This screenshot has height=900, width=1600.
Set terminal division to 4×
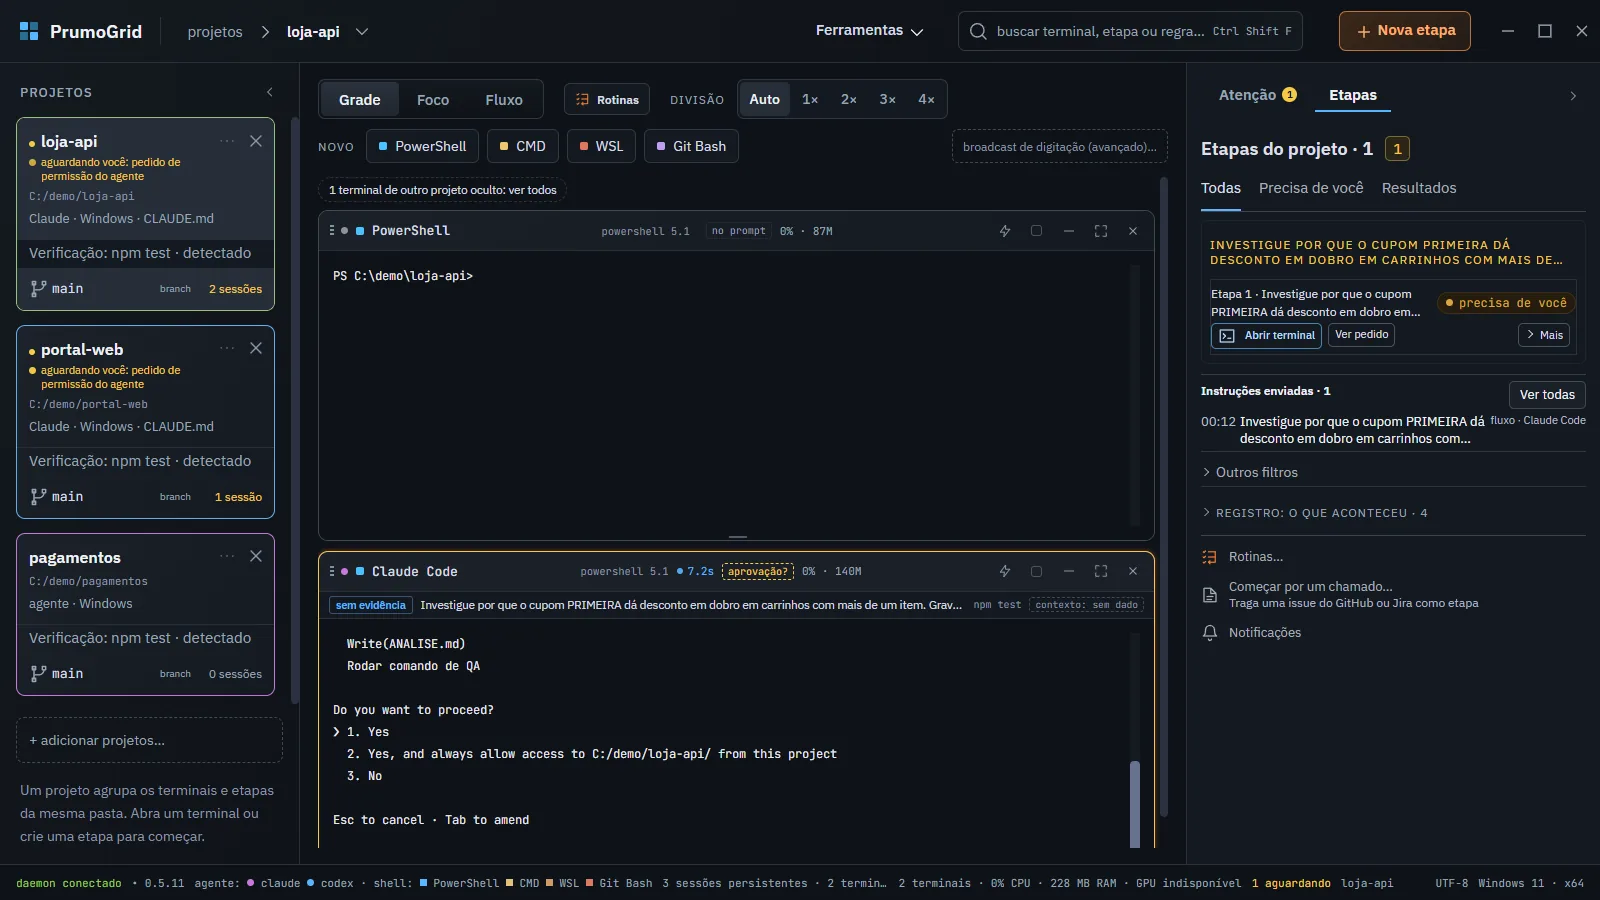(926, 99)
